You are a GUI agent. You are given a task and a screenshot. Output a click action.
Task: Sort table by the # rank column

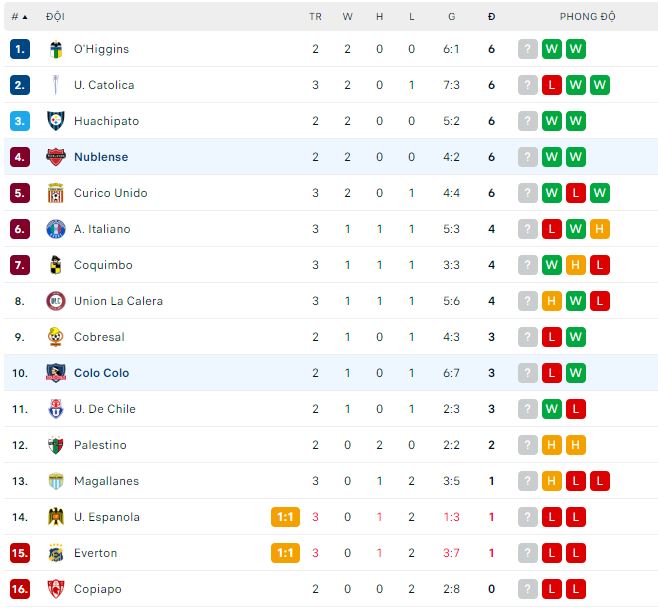tap(19, 17)
